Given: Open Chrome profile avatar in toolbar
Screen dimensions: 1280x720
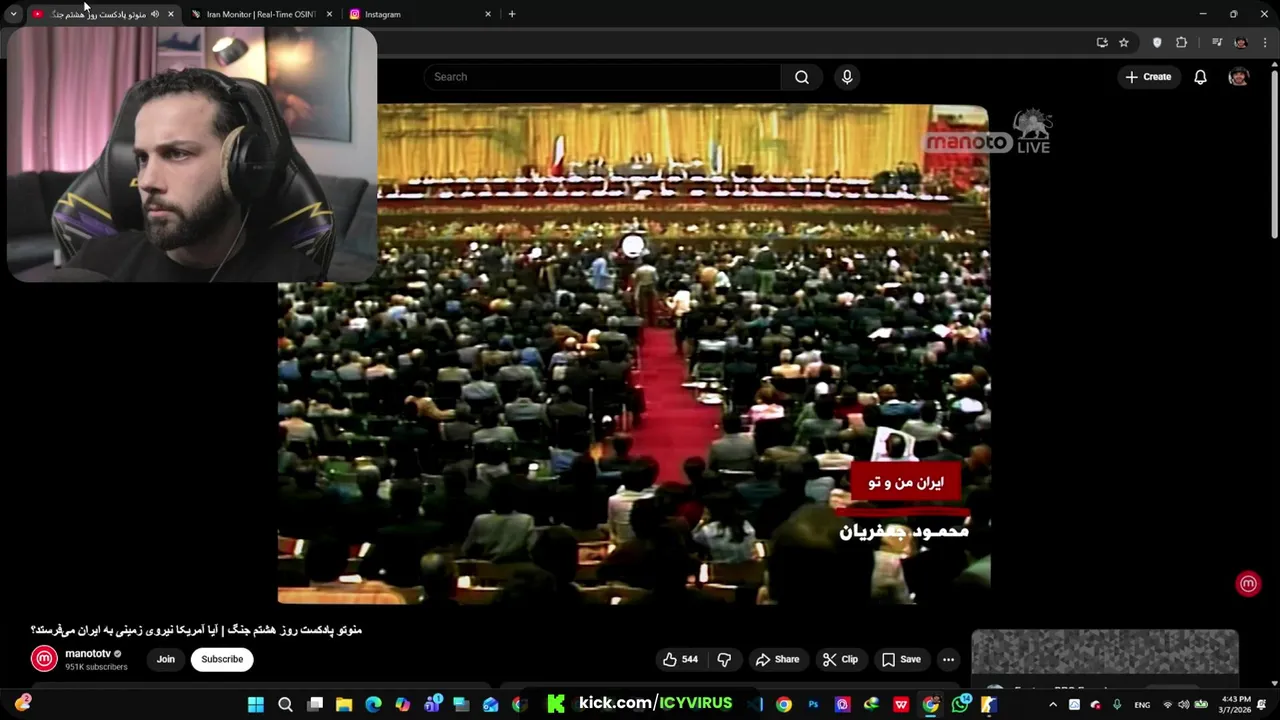Looking at the screenshot, I should coord(1241,42).
